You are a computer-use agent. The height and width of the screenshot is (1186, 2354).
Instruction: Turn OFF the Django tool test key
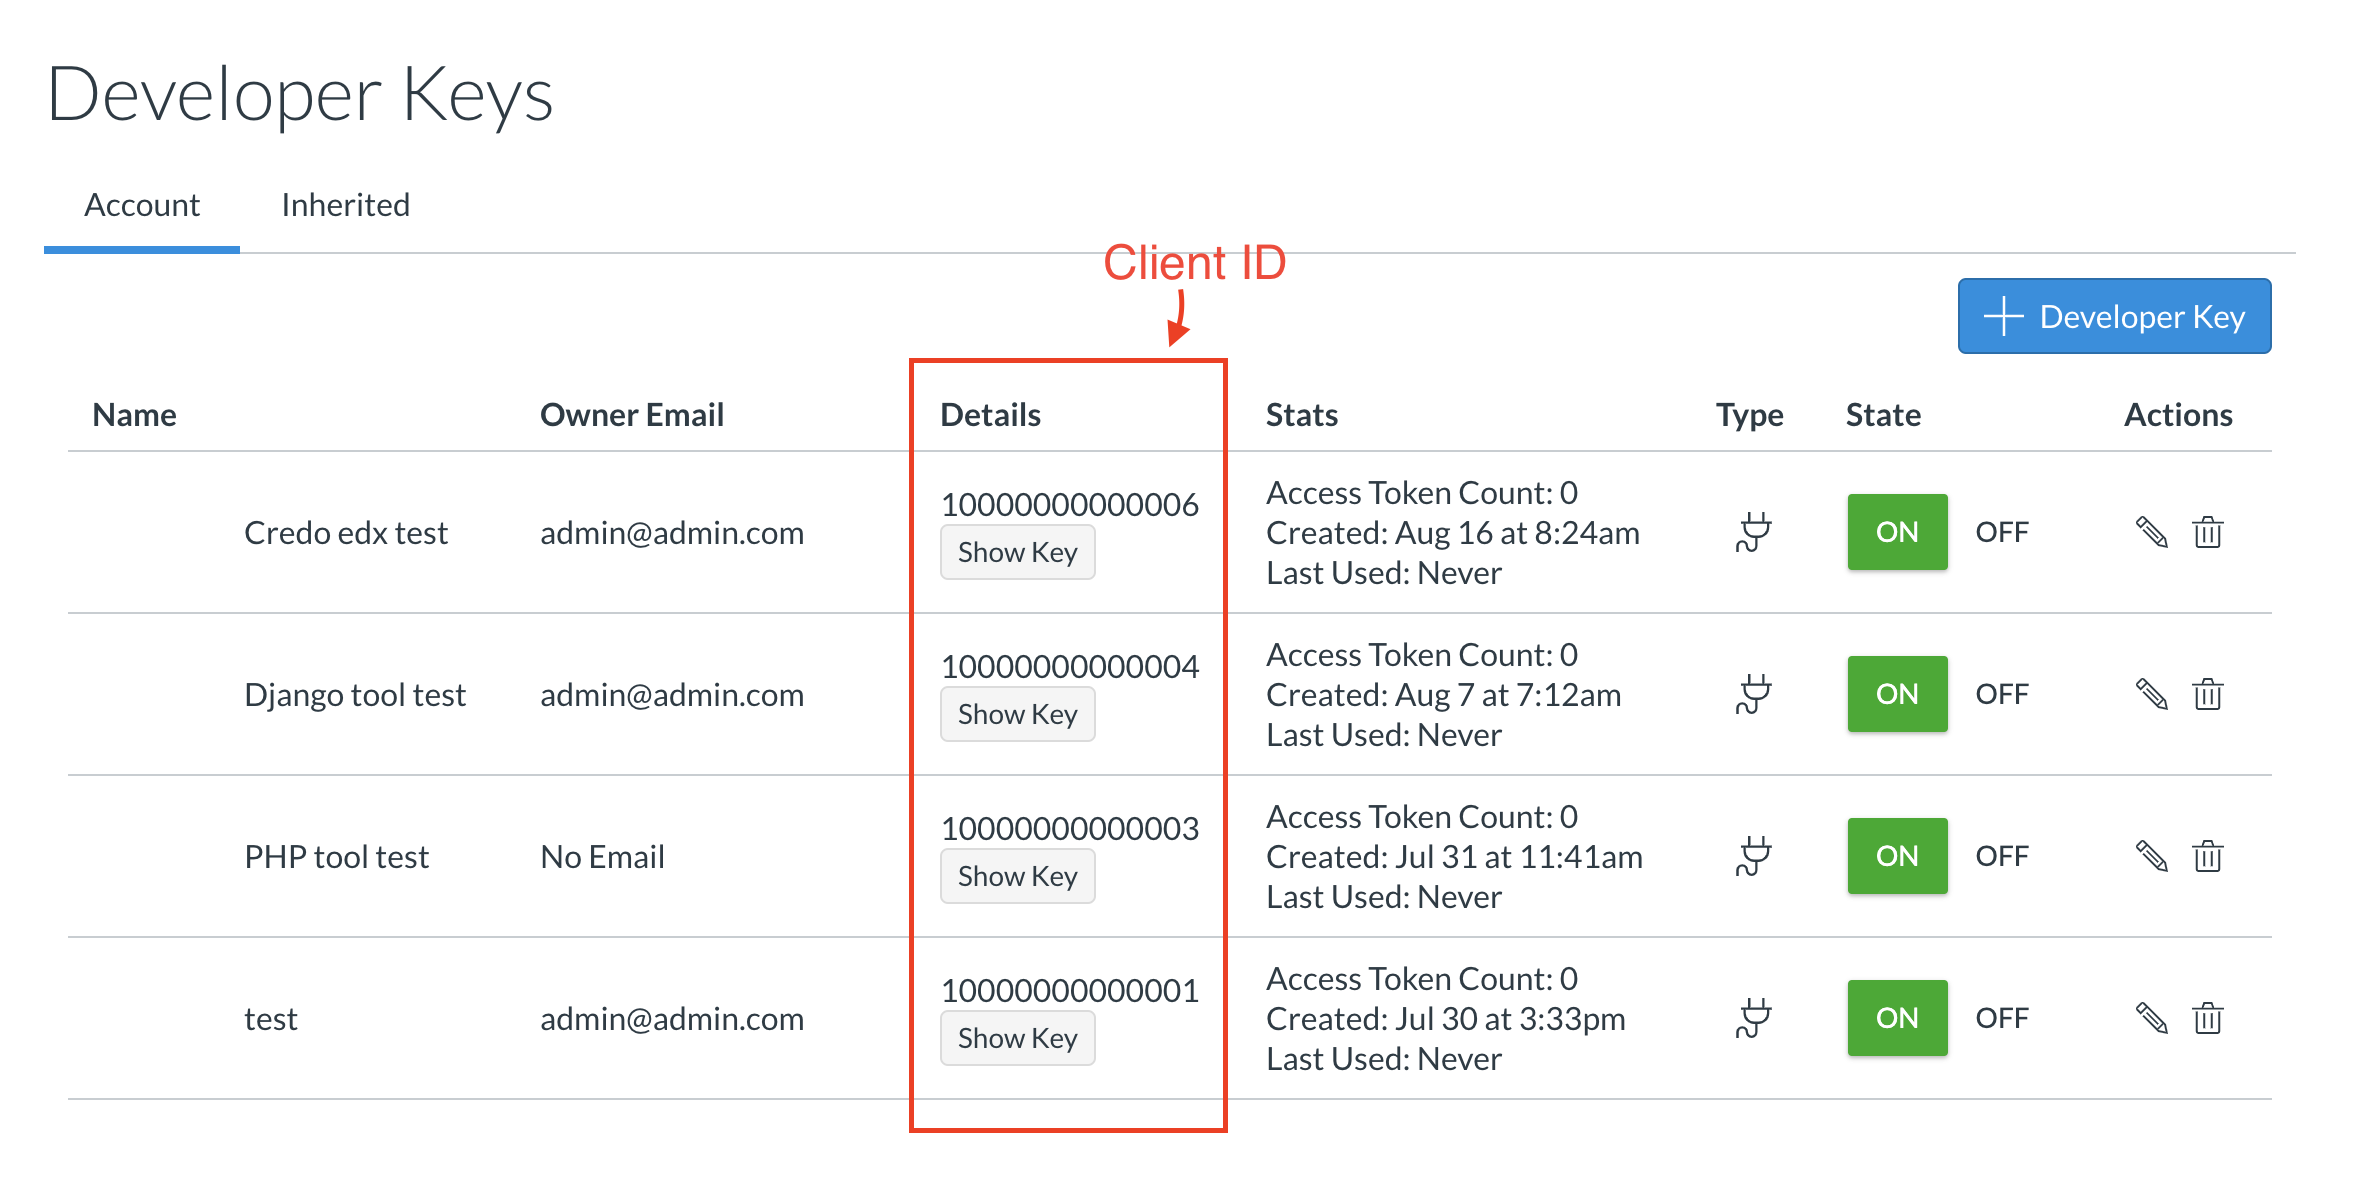coord(2001,694)
